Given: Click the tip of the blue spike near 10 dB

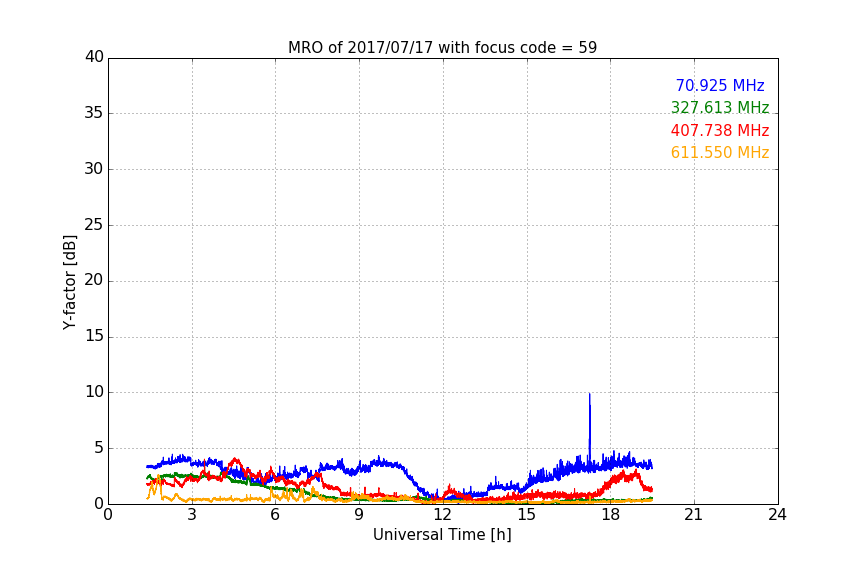Looking at the screenshot, I should 590,394.
